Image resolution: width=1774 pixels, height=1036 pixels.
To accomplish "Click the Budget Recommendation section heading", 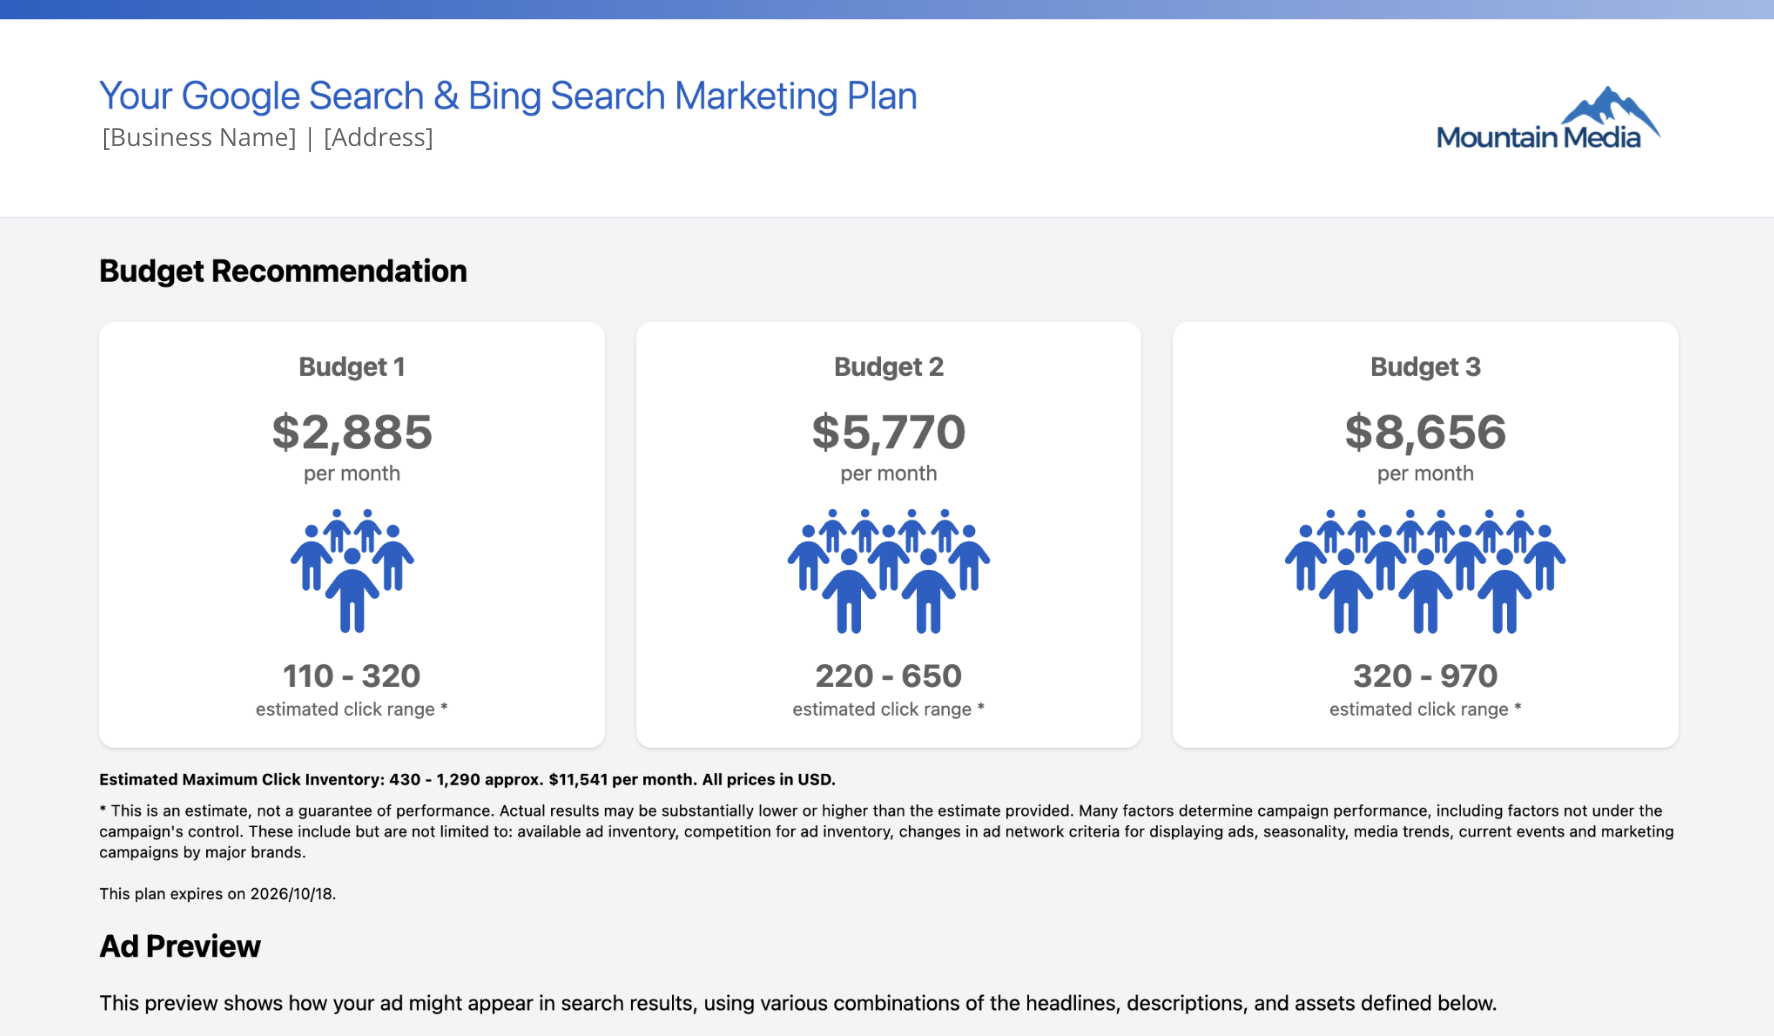I will 283,271.
